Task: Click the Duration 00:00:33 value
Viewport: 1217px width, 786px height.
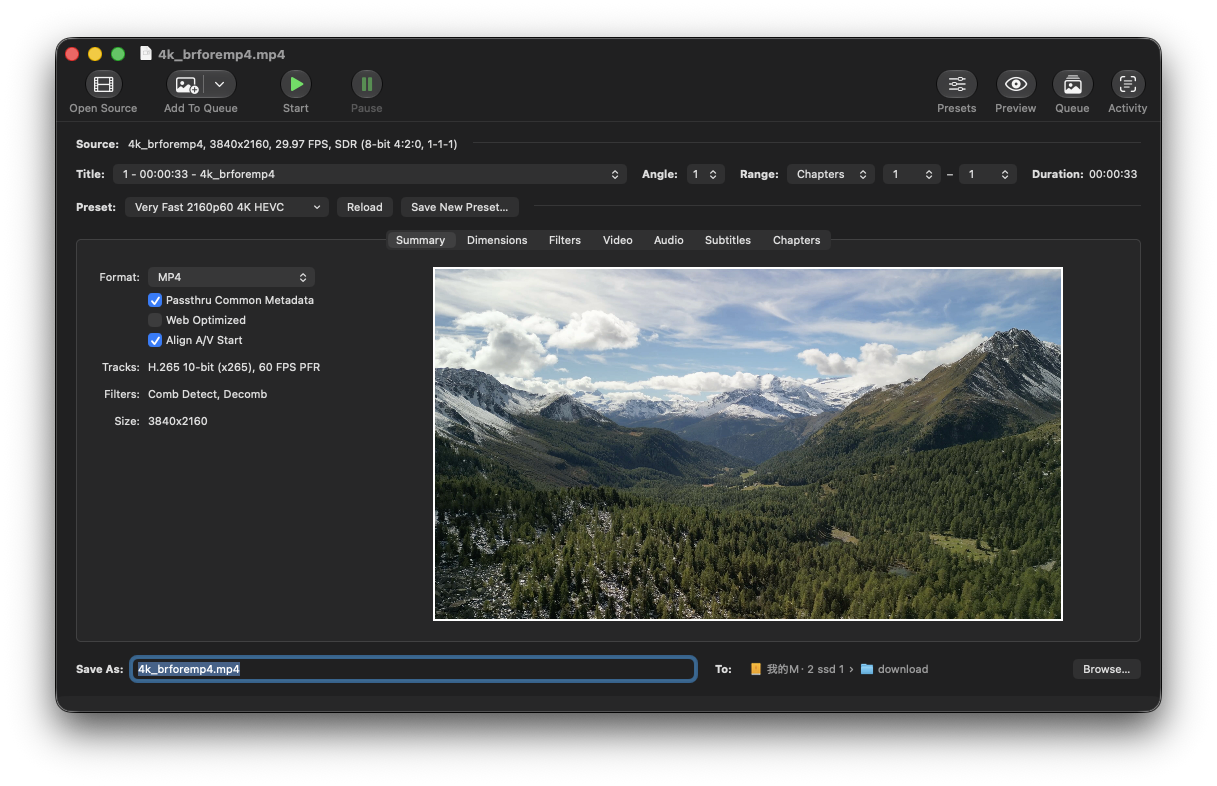Action: [1113, 174]
